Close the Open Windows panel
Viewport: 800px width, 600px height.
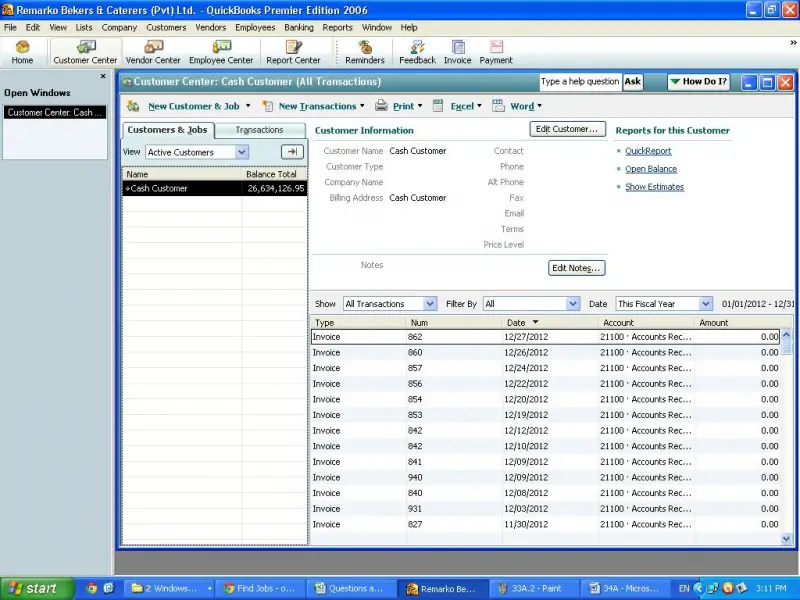(x=103, y=76)
